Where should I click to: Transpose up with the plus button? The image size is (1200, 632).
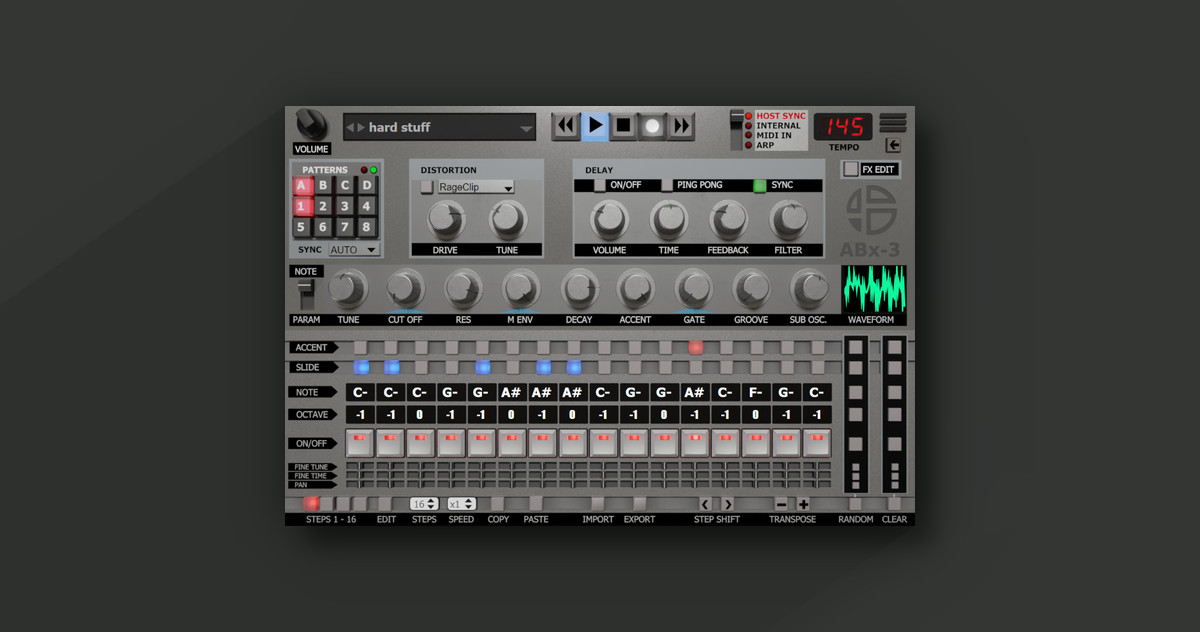coord(803,504)
